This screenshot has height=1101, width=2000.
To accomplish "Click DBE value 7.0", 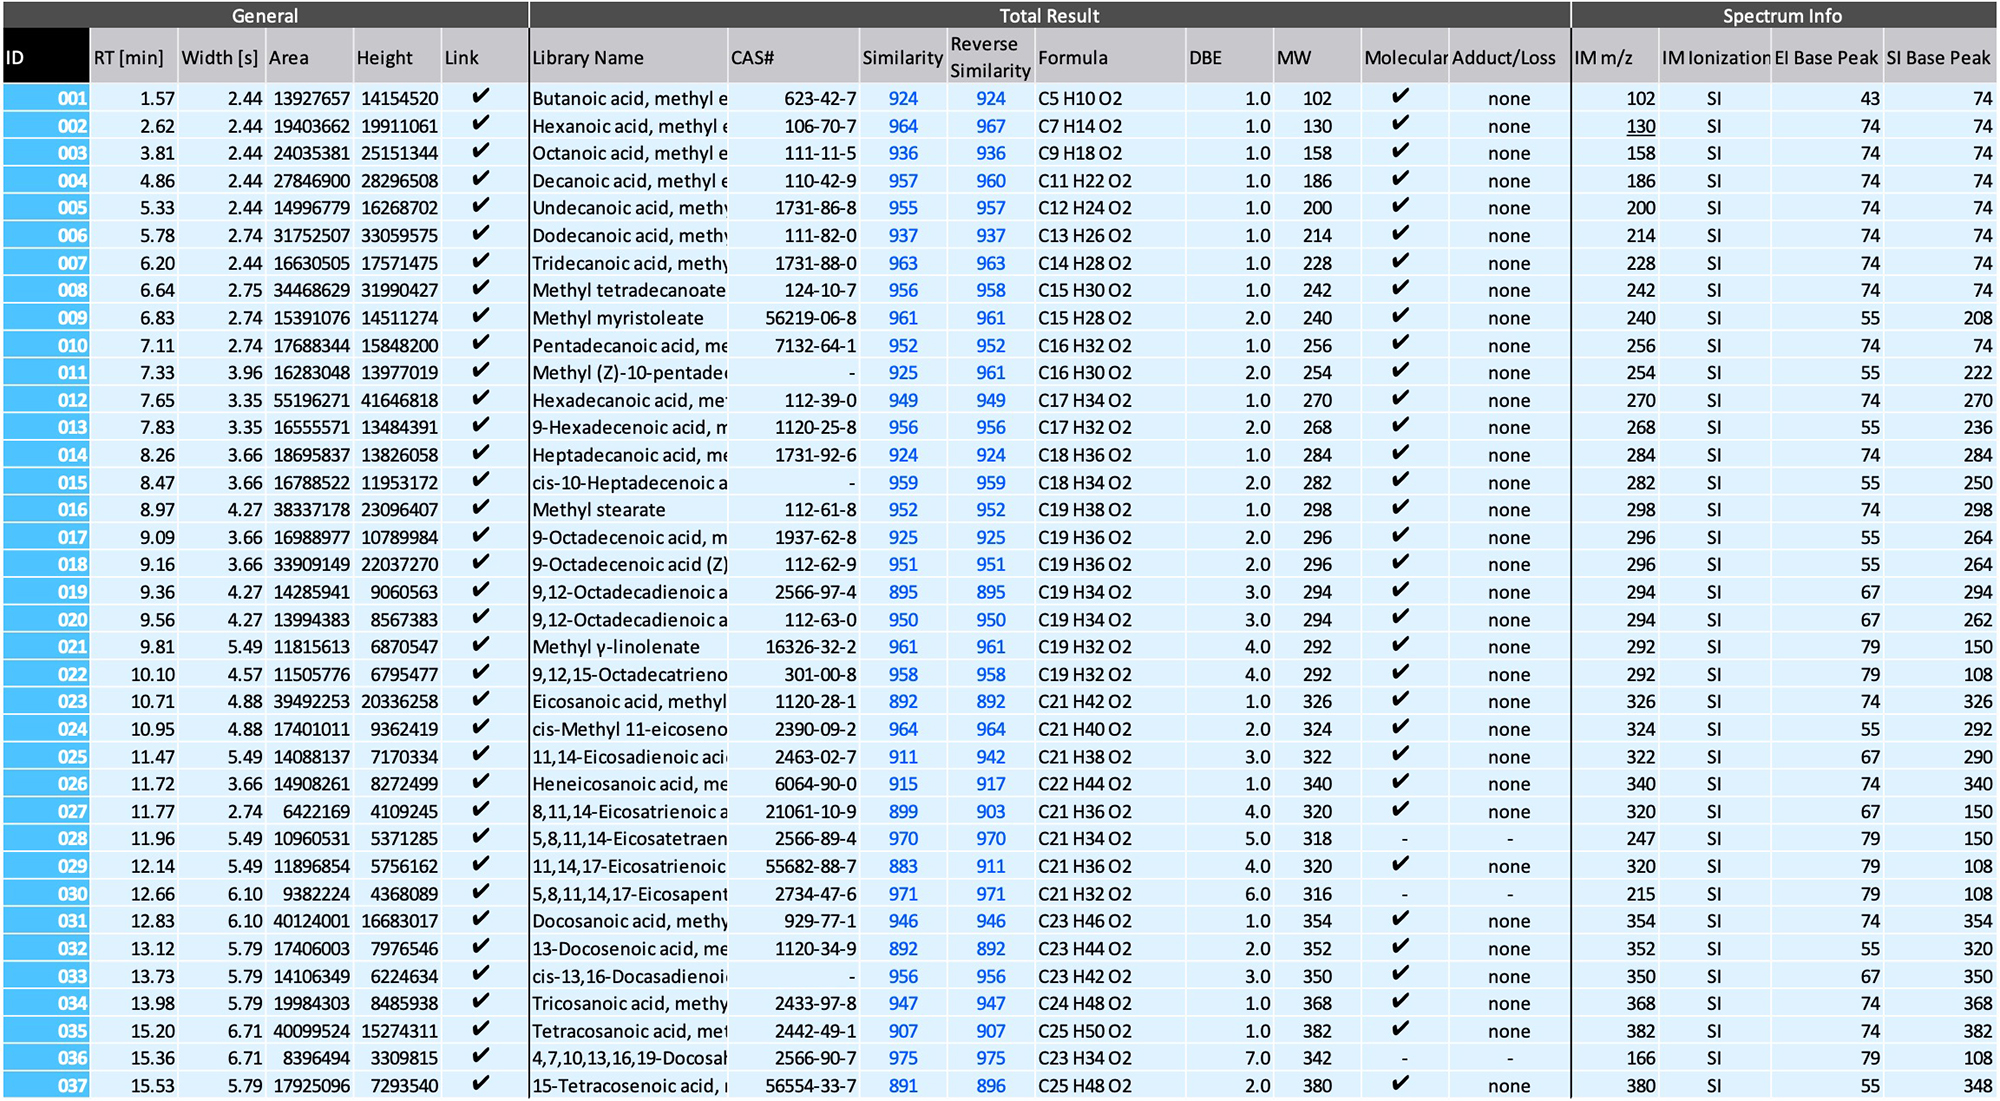I will pyautogui.click(x=1258, y=1058).
